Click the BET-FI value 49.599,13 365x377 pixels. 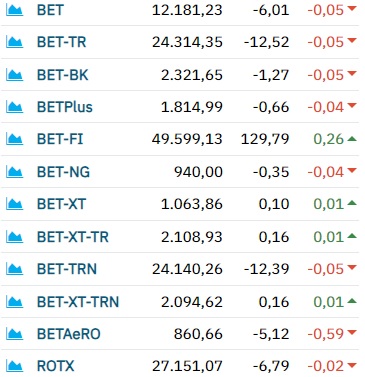187,139
